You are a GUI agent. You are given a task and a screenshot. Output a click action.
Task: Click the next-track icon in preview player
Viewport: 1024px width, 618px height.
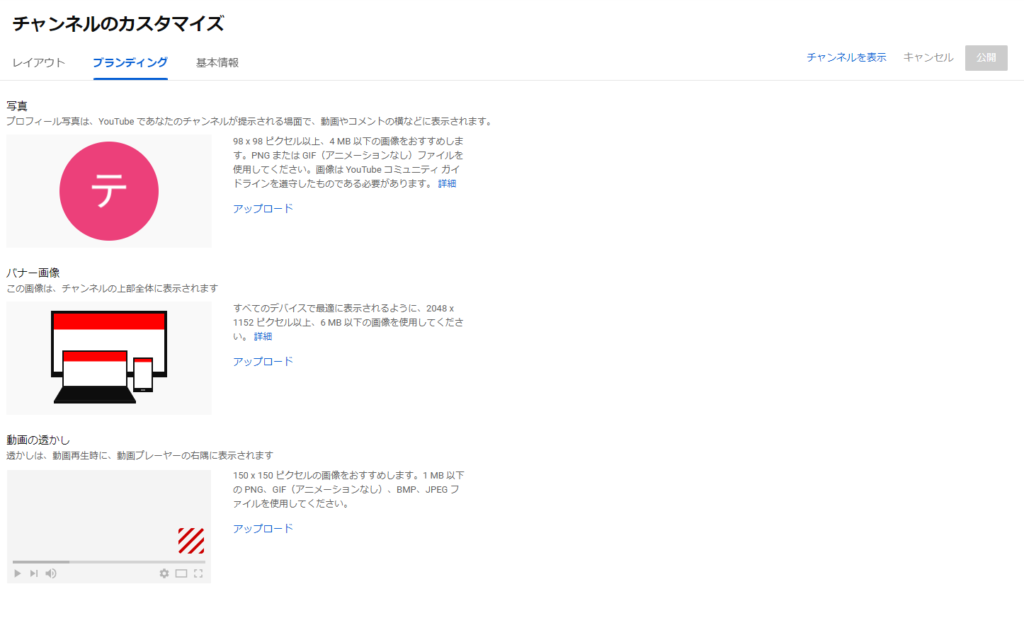click(x=33, y=573)
